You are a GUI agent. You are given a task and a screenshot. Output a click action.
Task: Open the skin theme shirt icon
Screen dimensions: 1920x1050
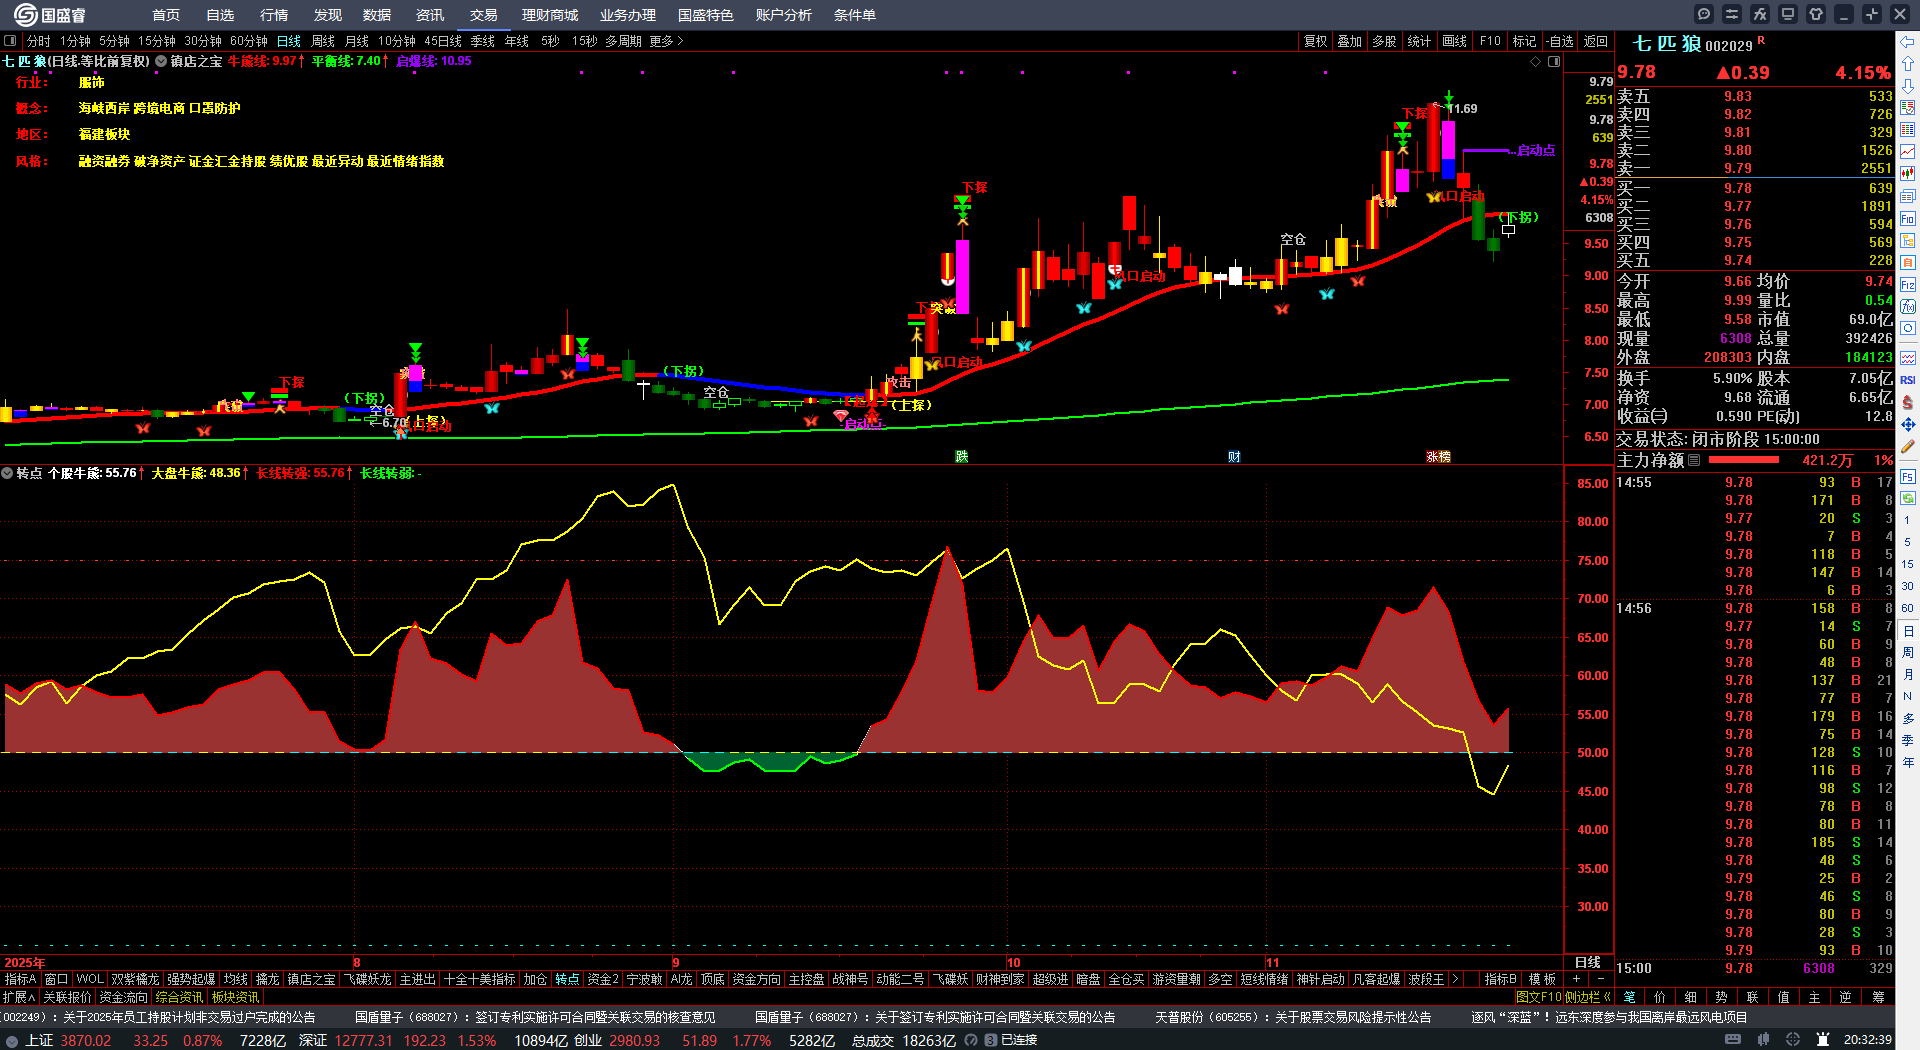pyautogui.click(x=1816, y=14)
